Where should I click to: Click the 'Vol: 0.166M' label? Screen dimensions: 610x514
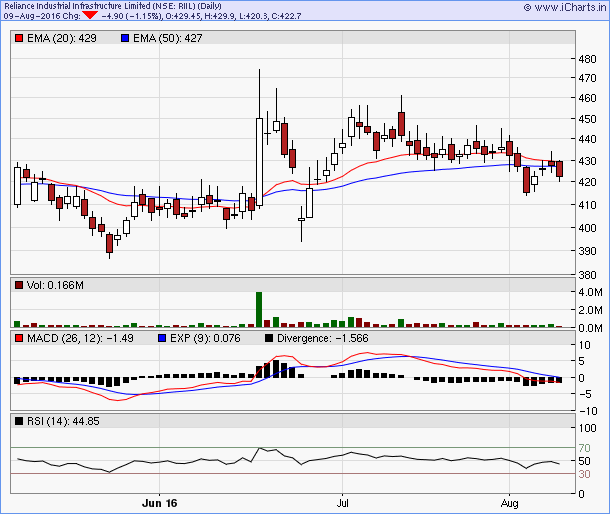[x=55, y=285]
